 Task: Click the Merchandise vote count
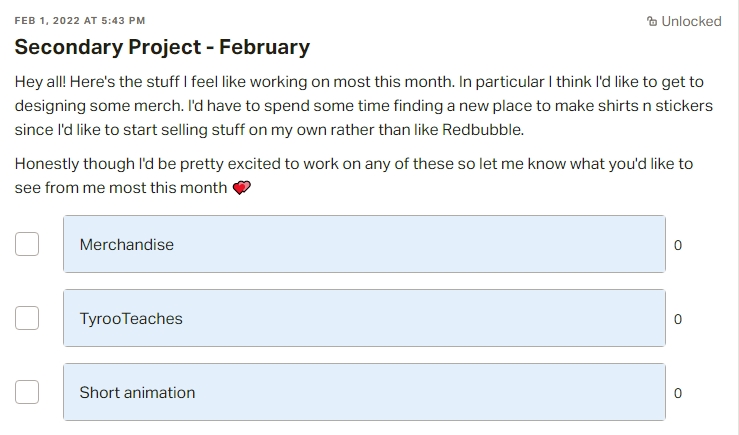pos(678,245)
